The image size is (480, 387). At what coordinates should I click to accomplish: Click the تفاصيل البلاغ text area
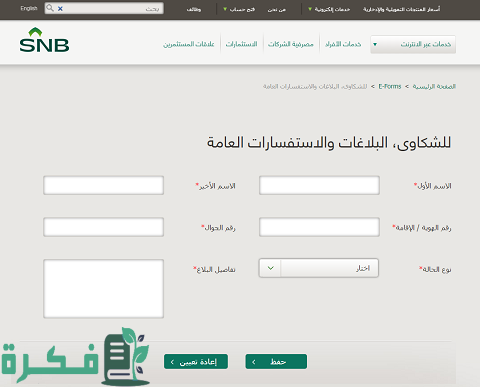tap(103, 289)
